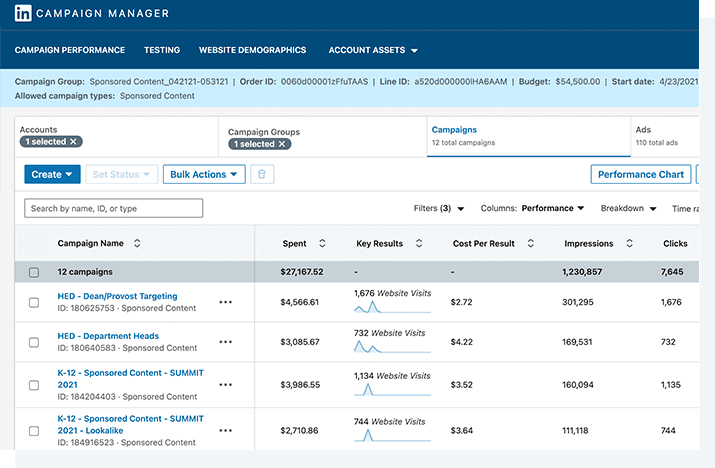Click spent amount $4,566.61

[300, 302]
